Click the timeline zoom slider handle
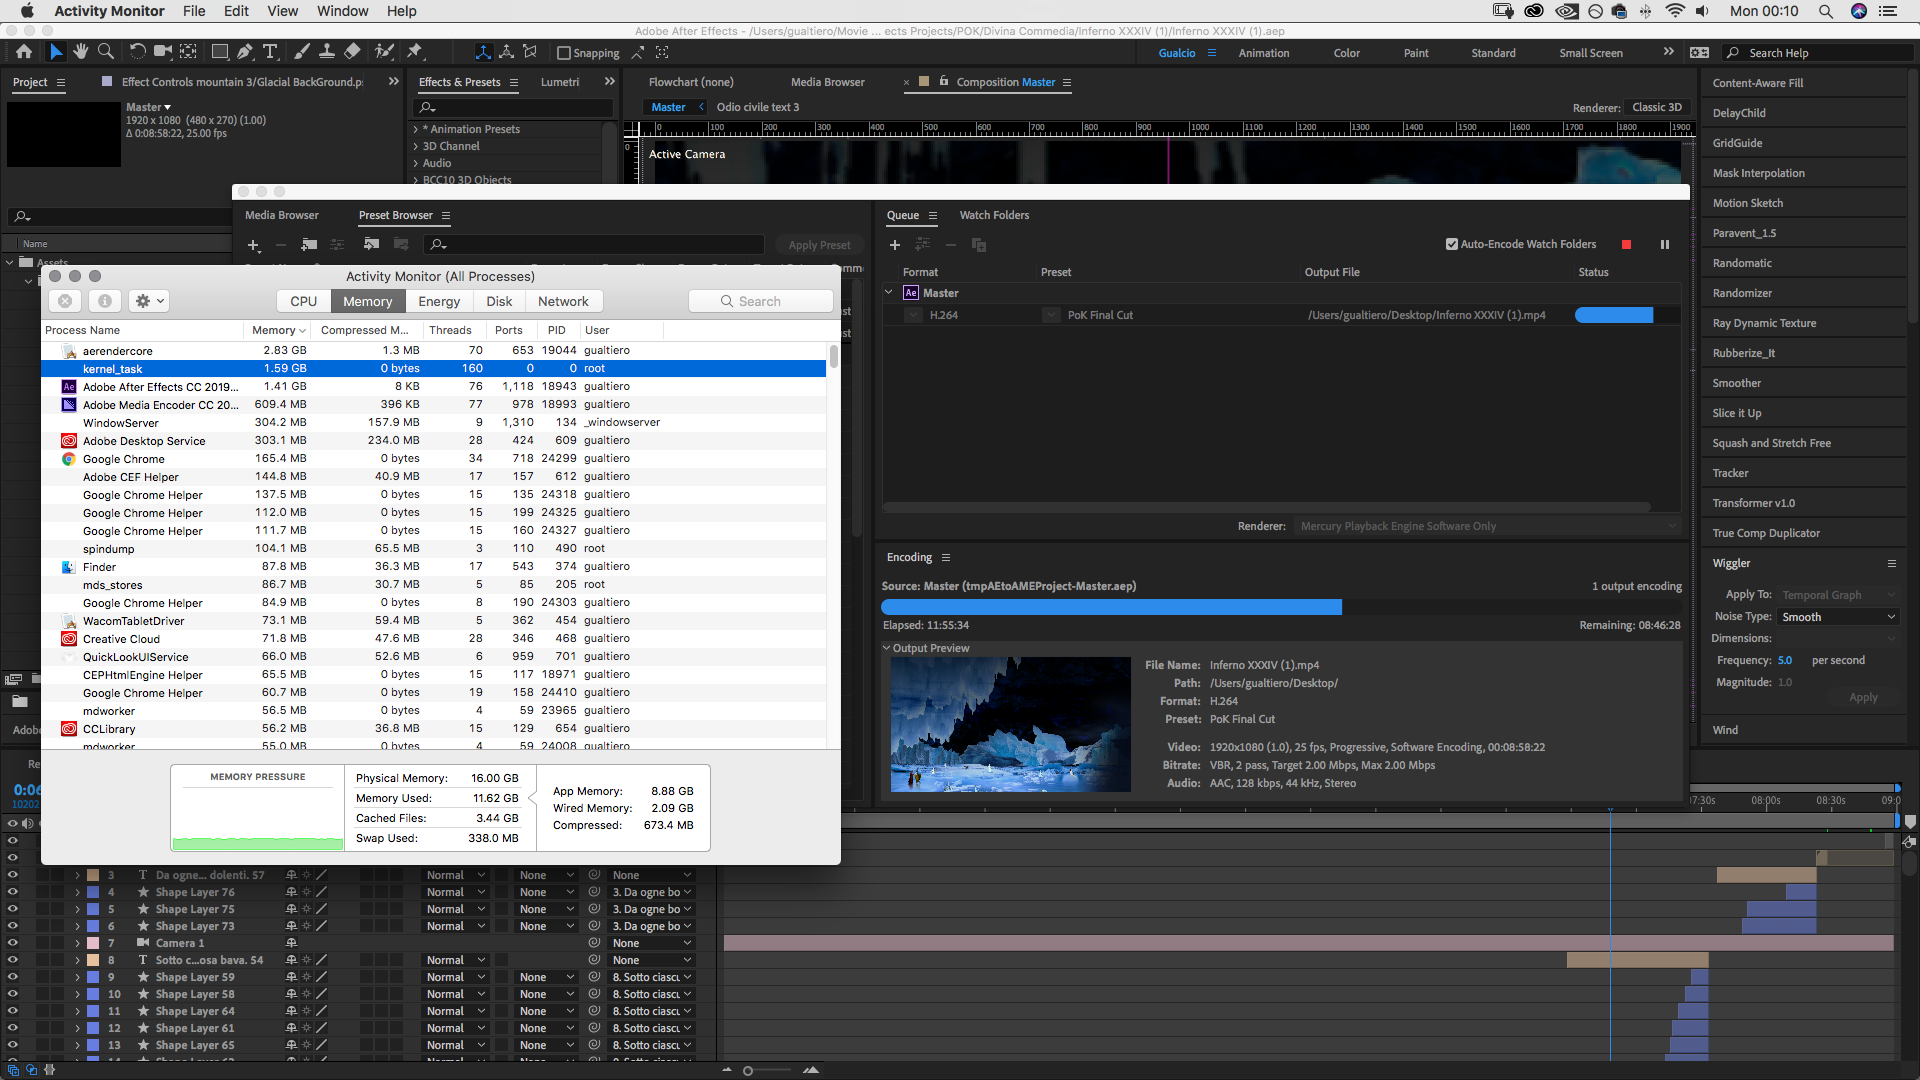The width and height of the screenshot is (1920, 1080). (748, 1071)
